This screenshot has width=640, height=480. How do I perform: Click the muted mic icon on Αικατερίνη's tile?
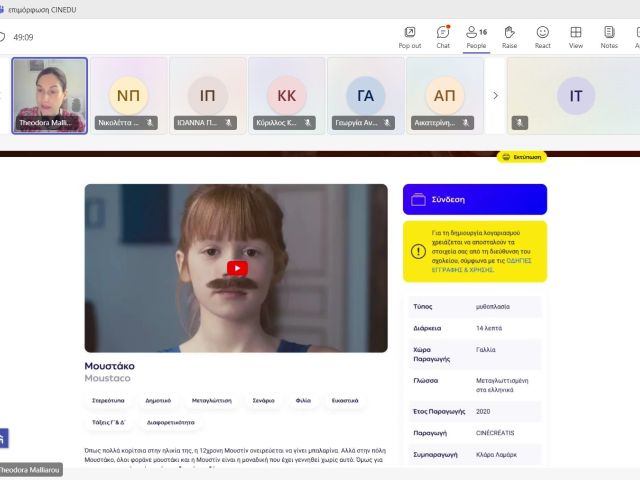[x=466, y=122]
